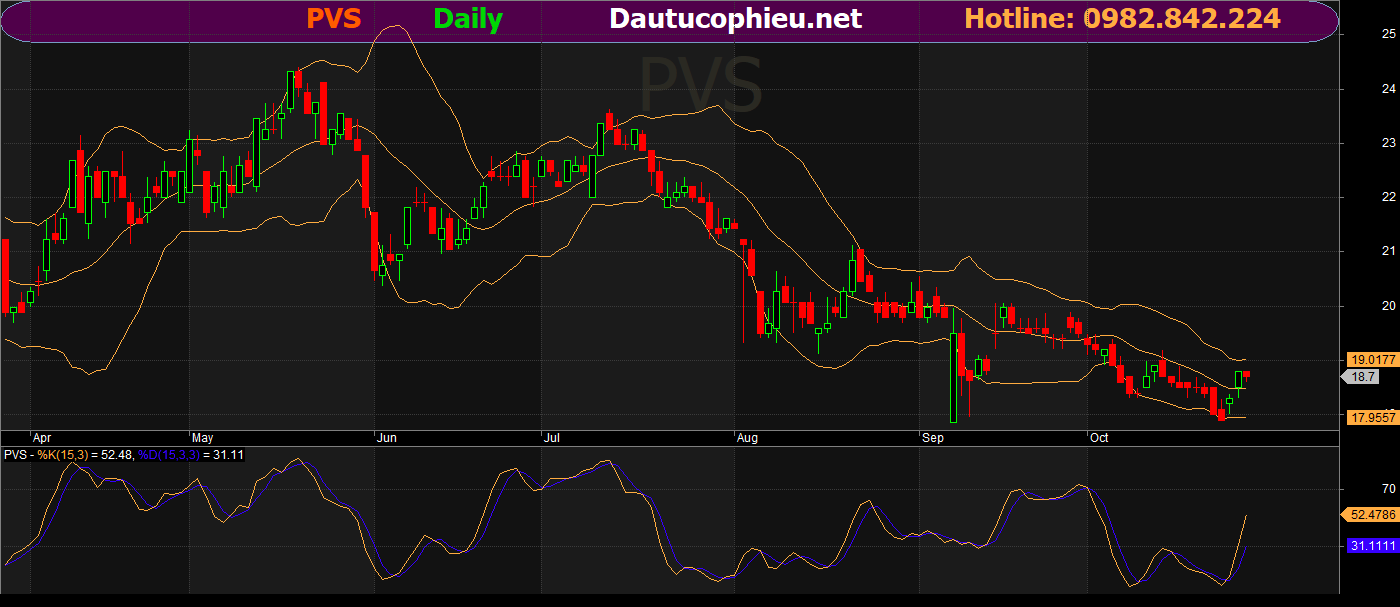Click the 52.4786 stochastic value tag

click(x=1371, y=514)
